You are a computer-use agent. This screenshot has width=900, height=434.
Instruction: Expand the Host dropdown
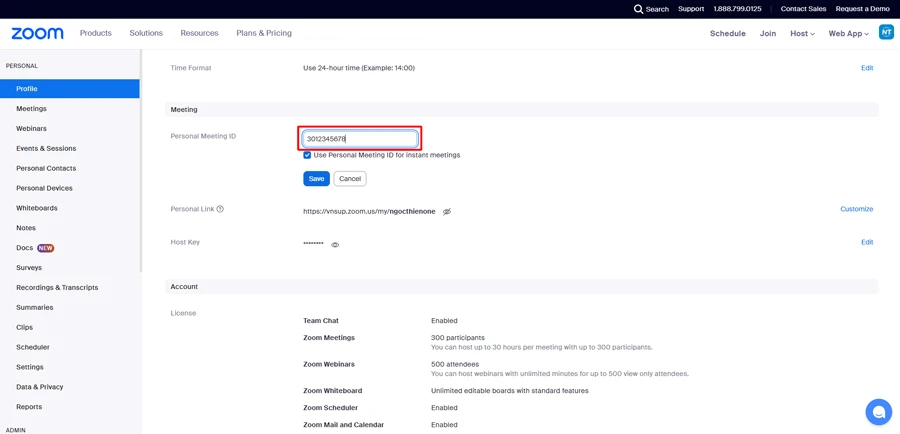coord(802,33)
